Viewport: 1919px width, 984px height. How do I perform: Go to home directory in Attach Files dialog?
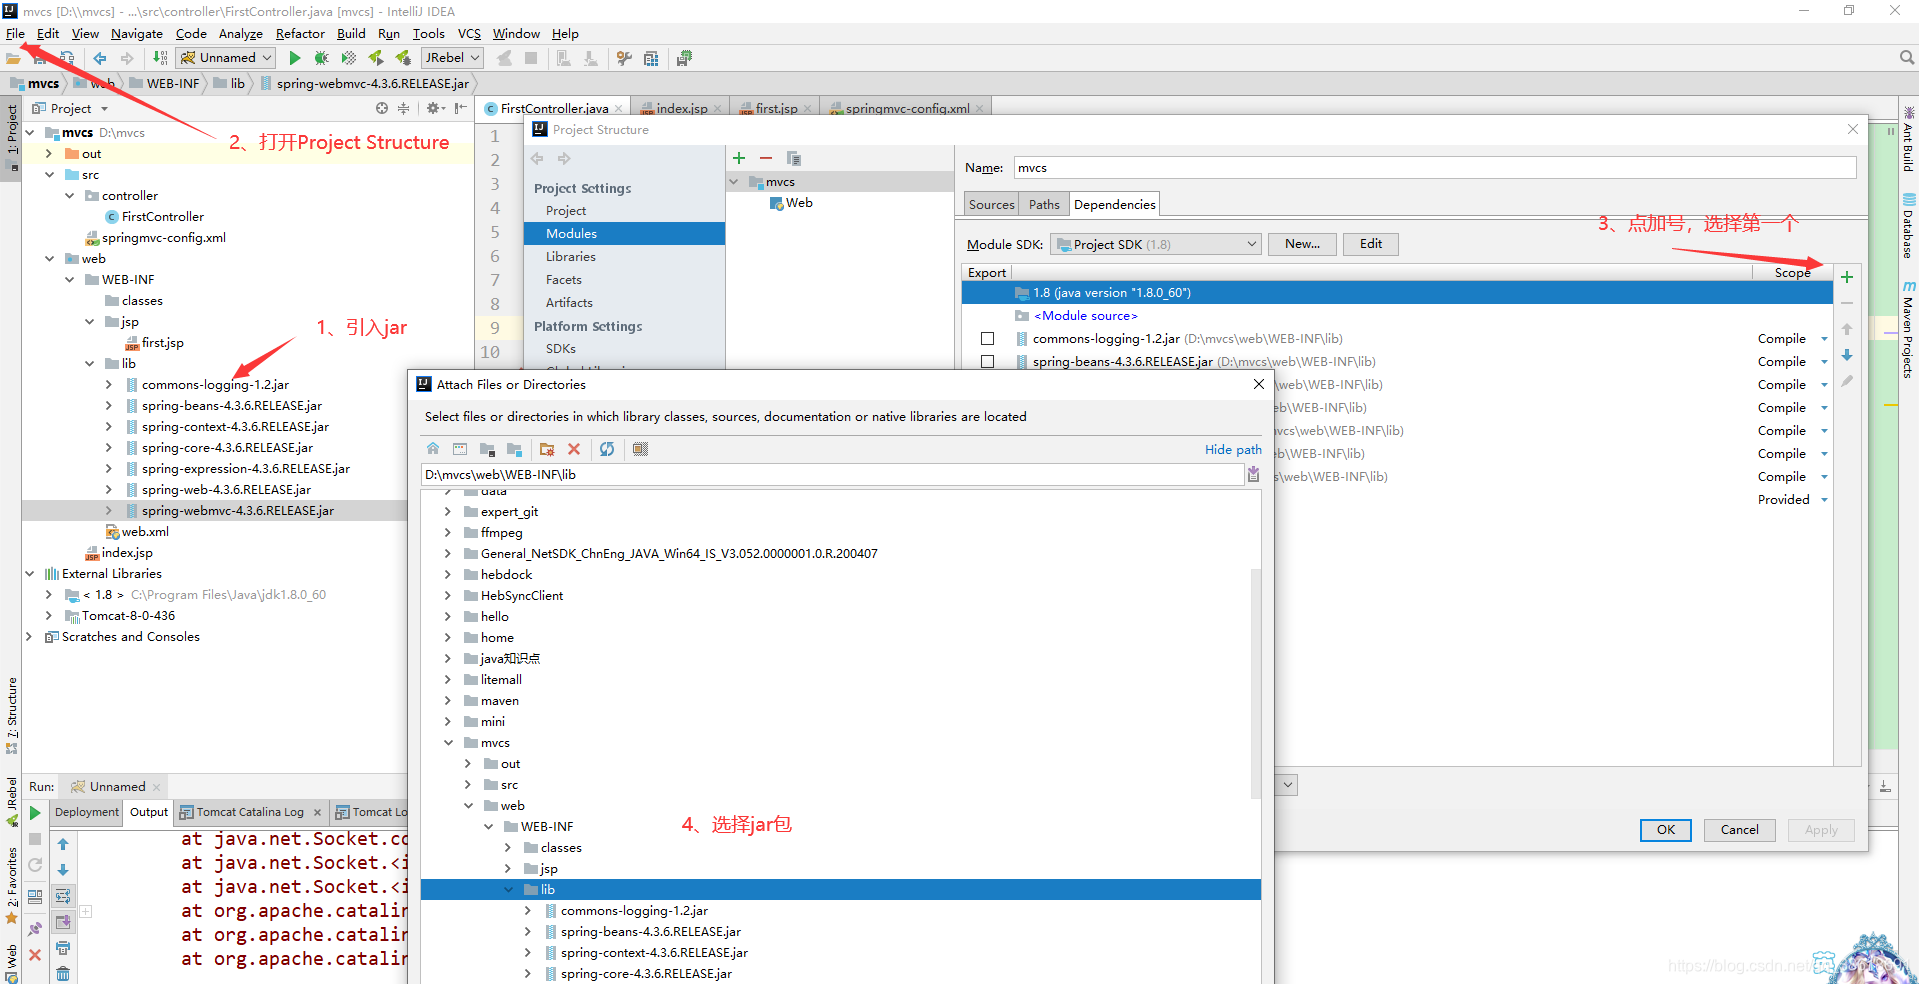433,449
